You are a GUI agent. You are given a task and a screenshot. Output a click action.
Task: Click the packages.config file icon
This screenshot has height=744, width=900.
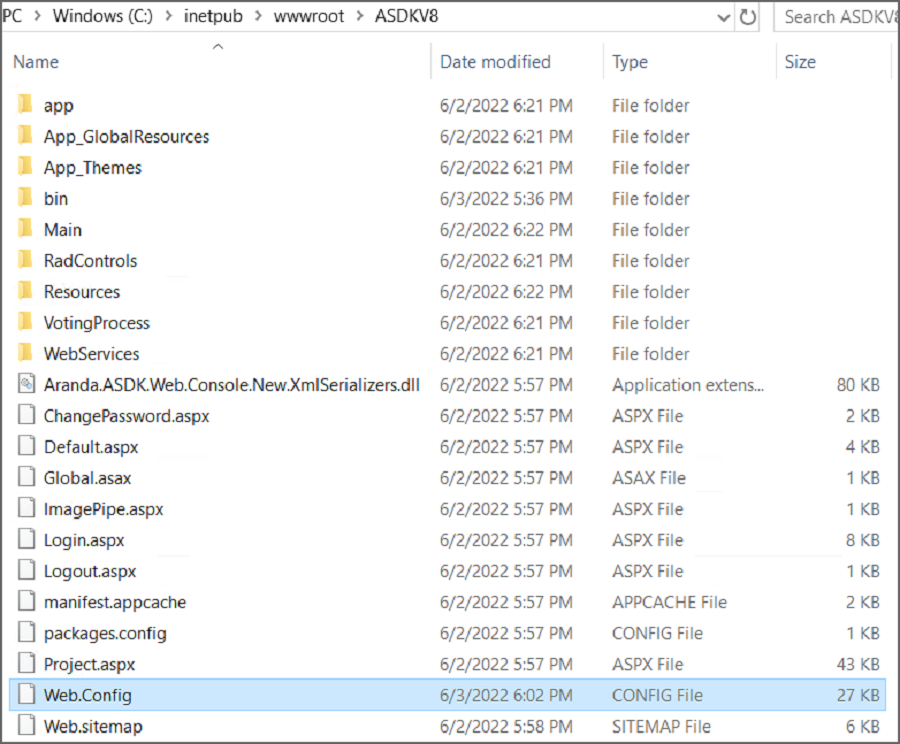pos(26,632)
